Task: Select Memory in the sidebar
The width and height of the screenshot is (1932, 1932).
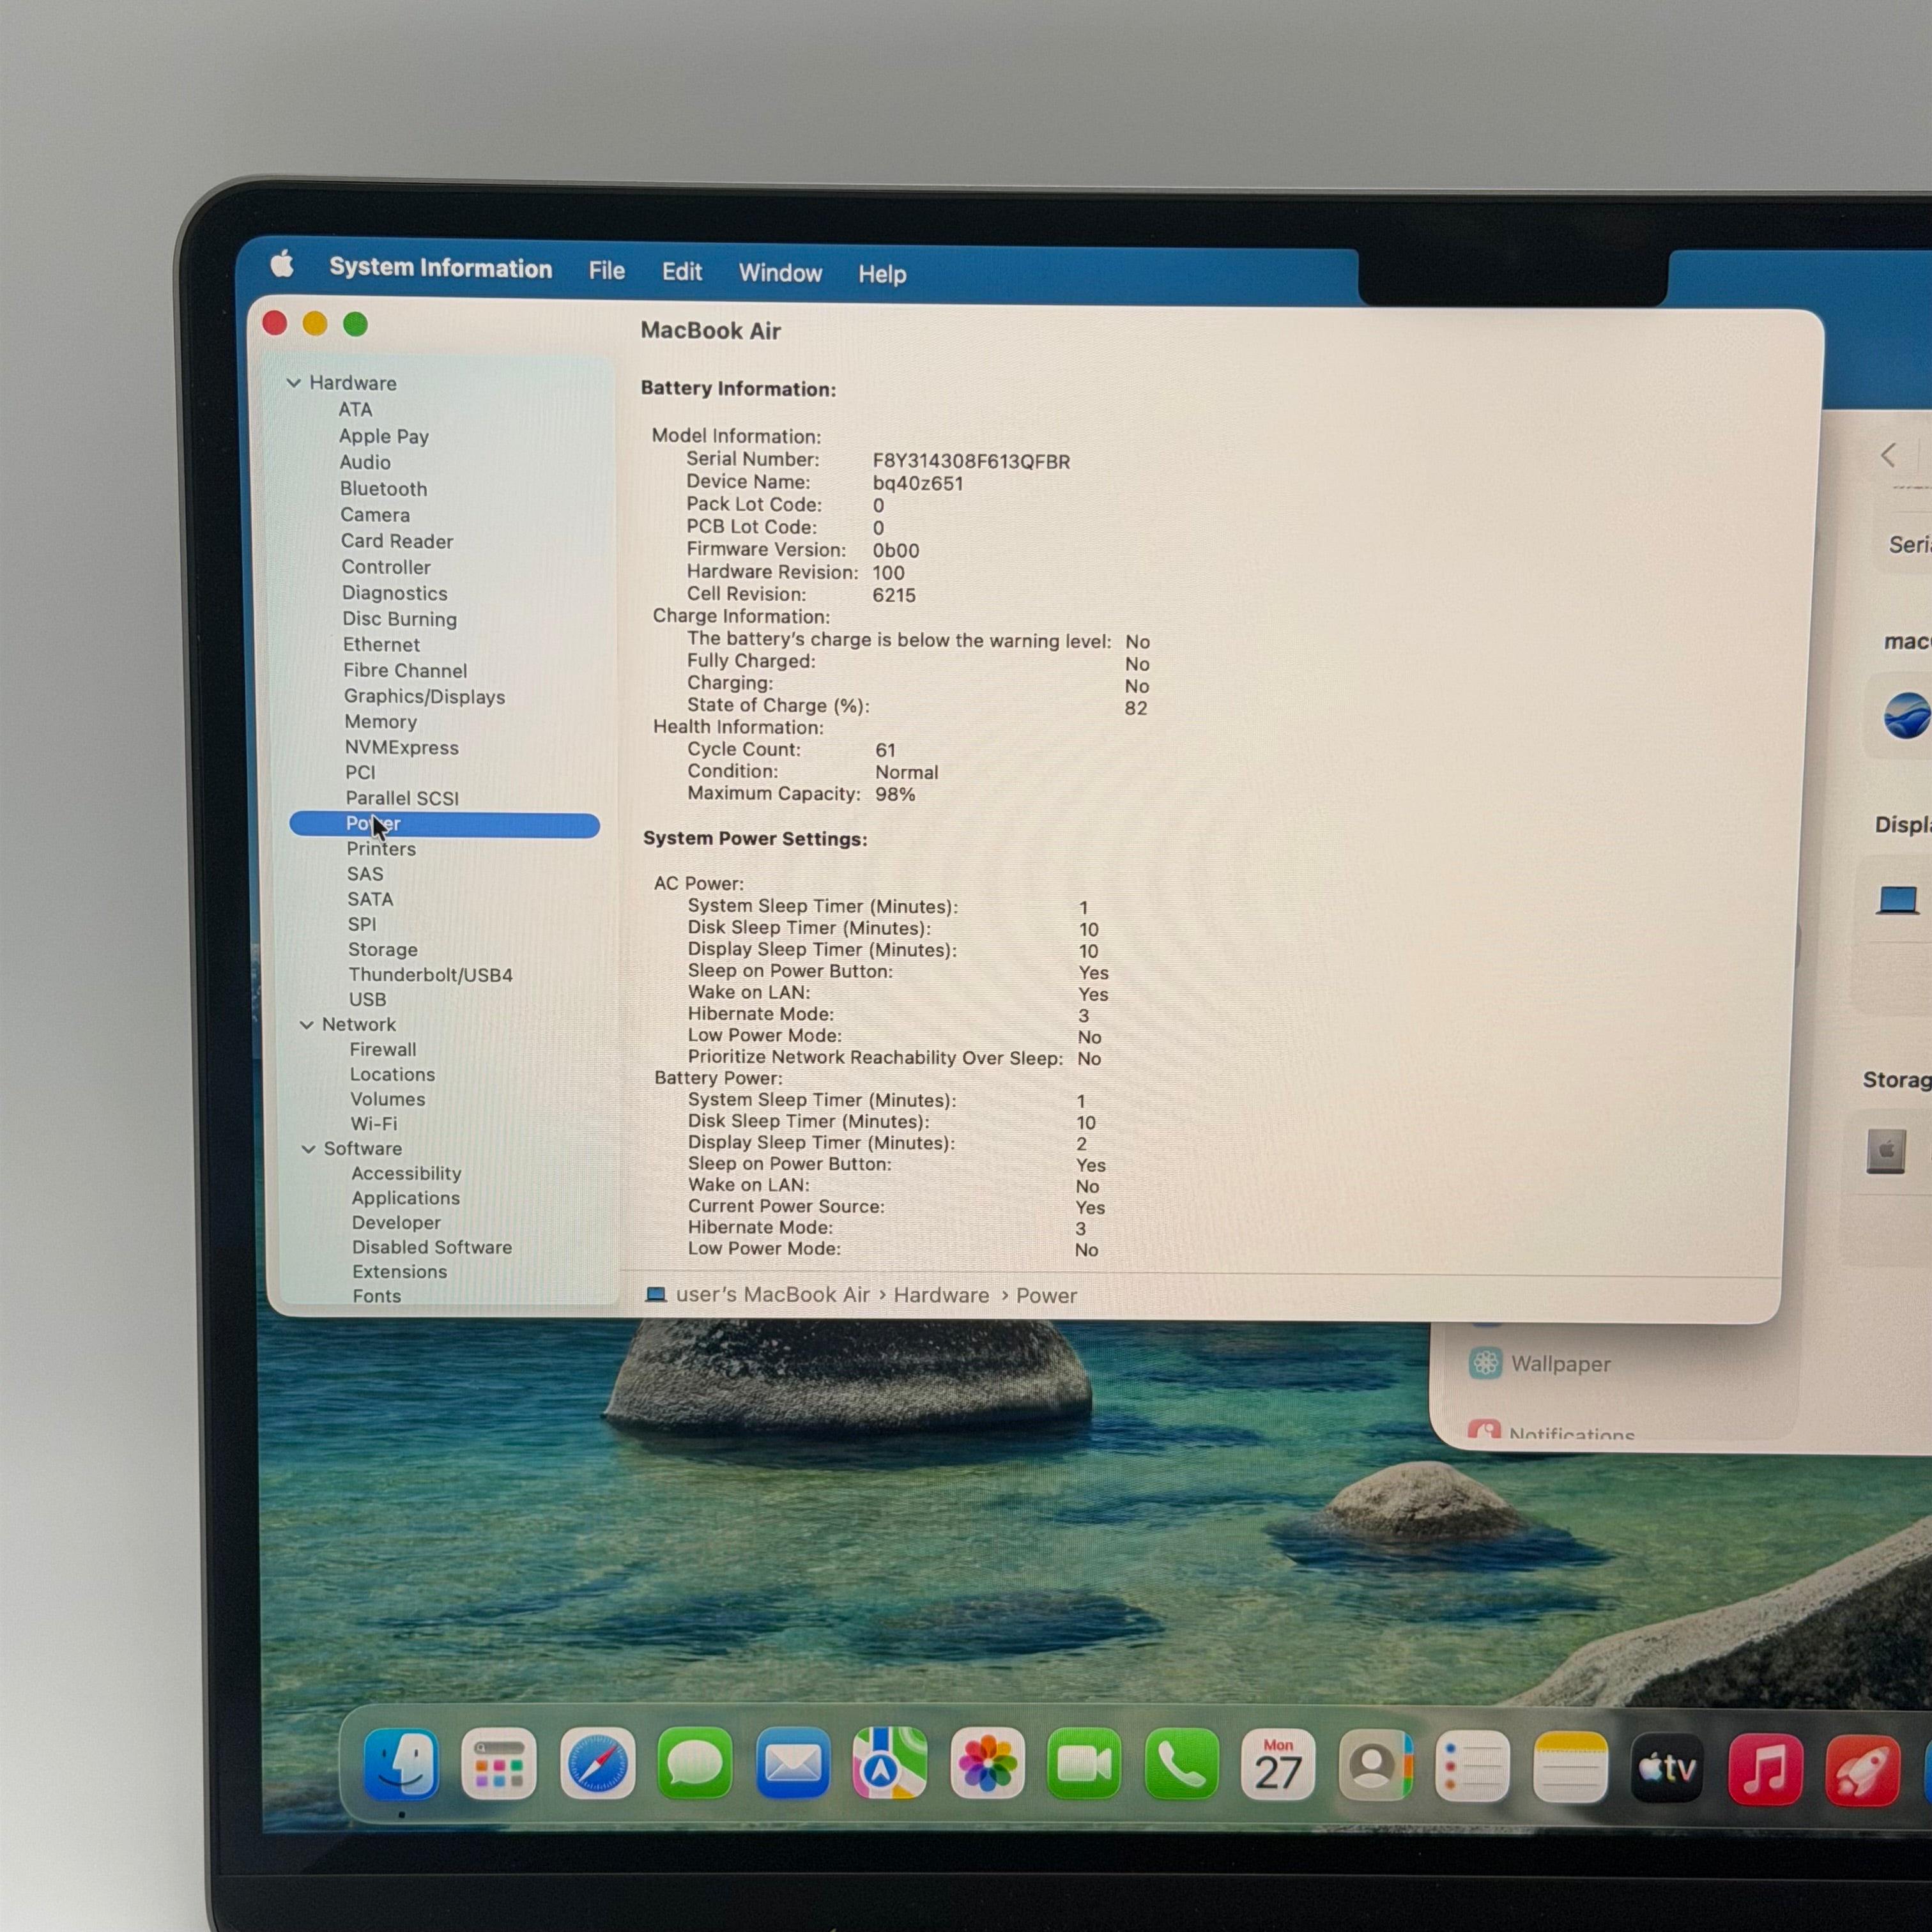Action: 381,722
